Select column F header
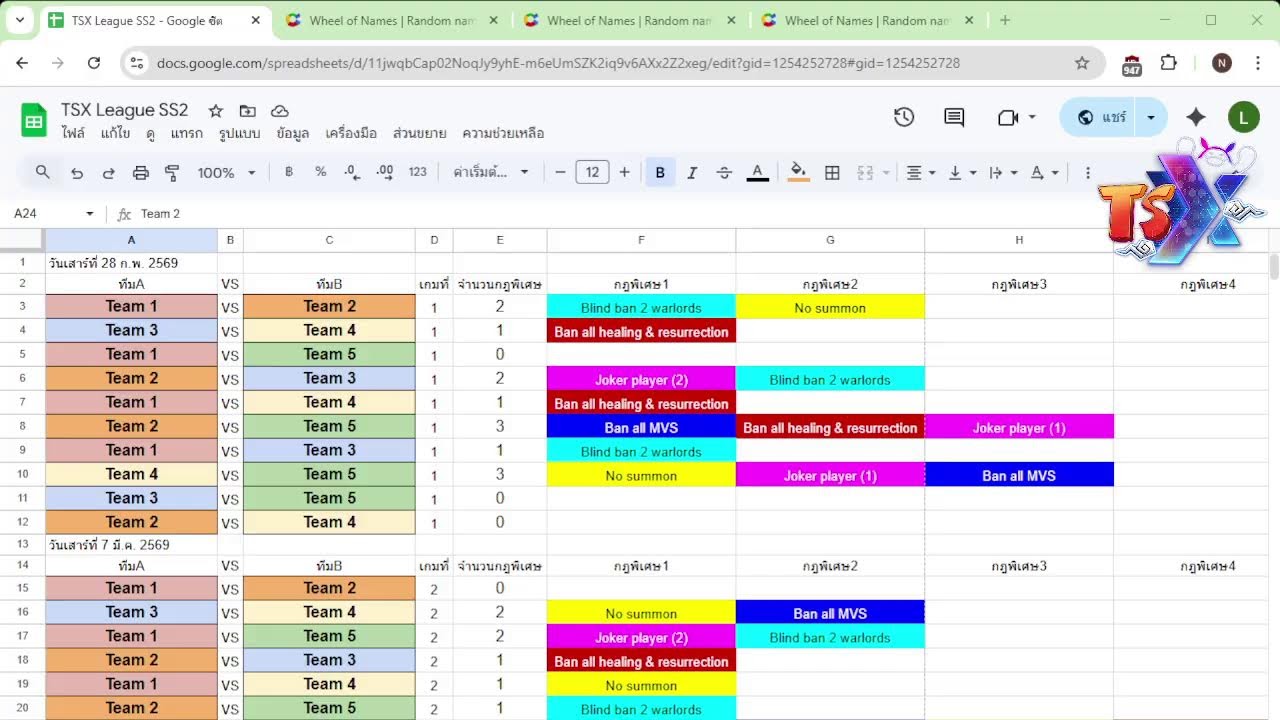Image resolution: width=1280 pixels, height=720 pixels. (641, 240)
